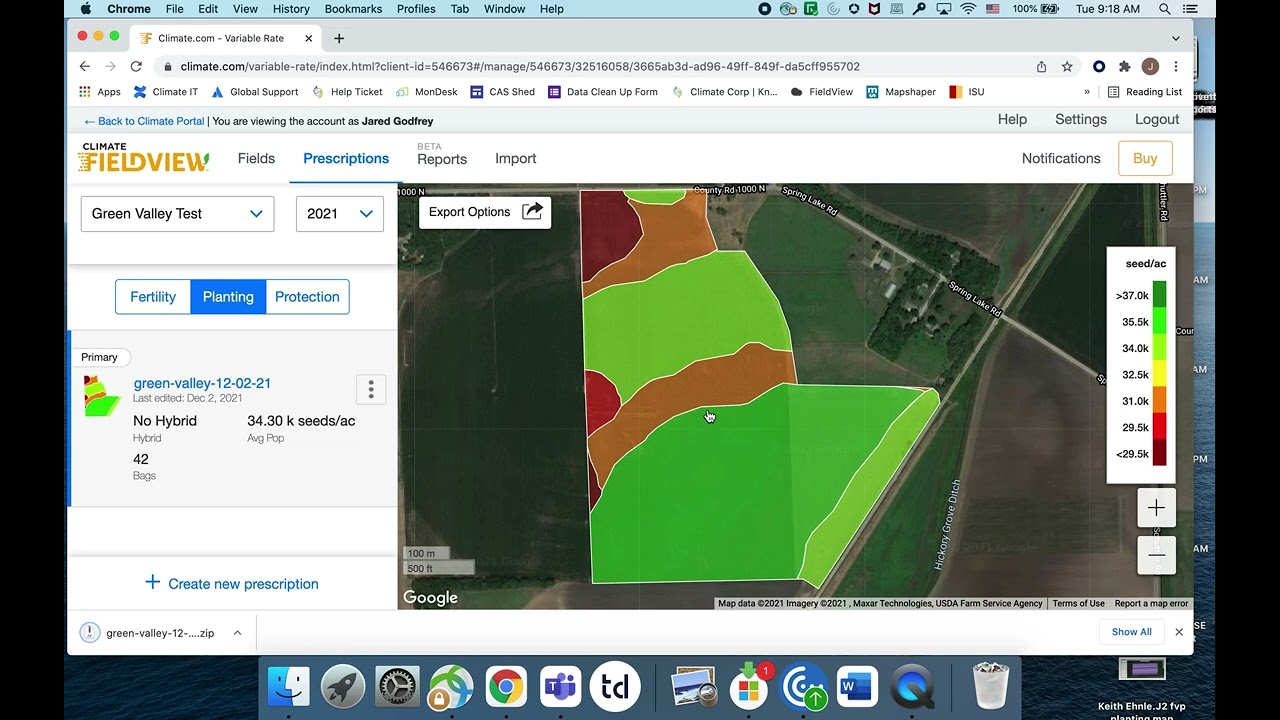Screen dimensions: 1280x720
Task: Open the Import tab
Action: pyautogui.click(x=516, y=159)
